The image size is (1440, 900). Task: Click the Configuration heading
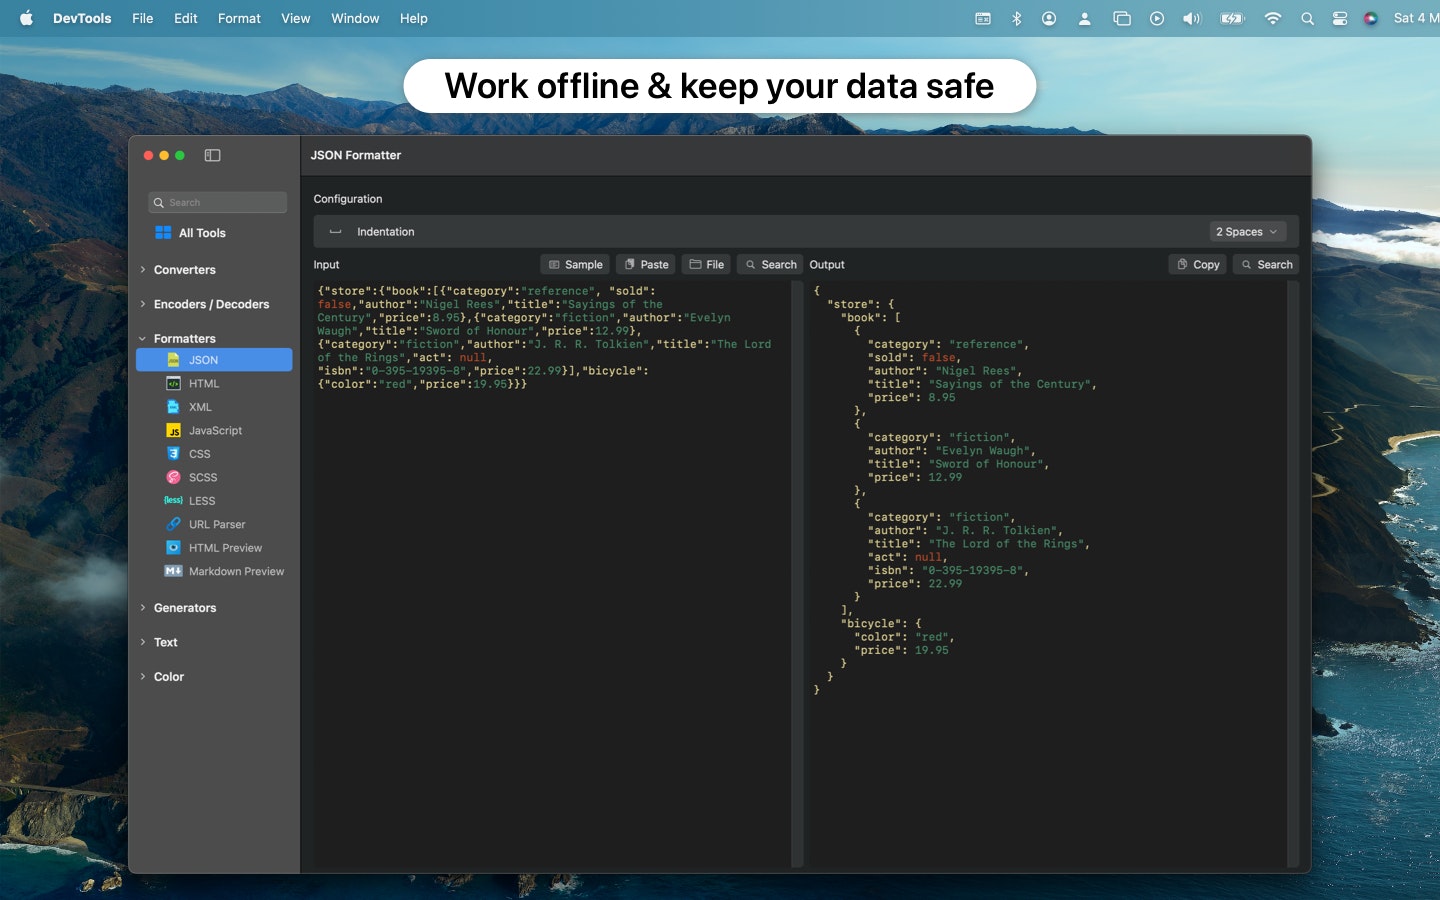[348, 199]
